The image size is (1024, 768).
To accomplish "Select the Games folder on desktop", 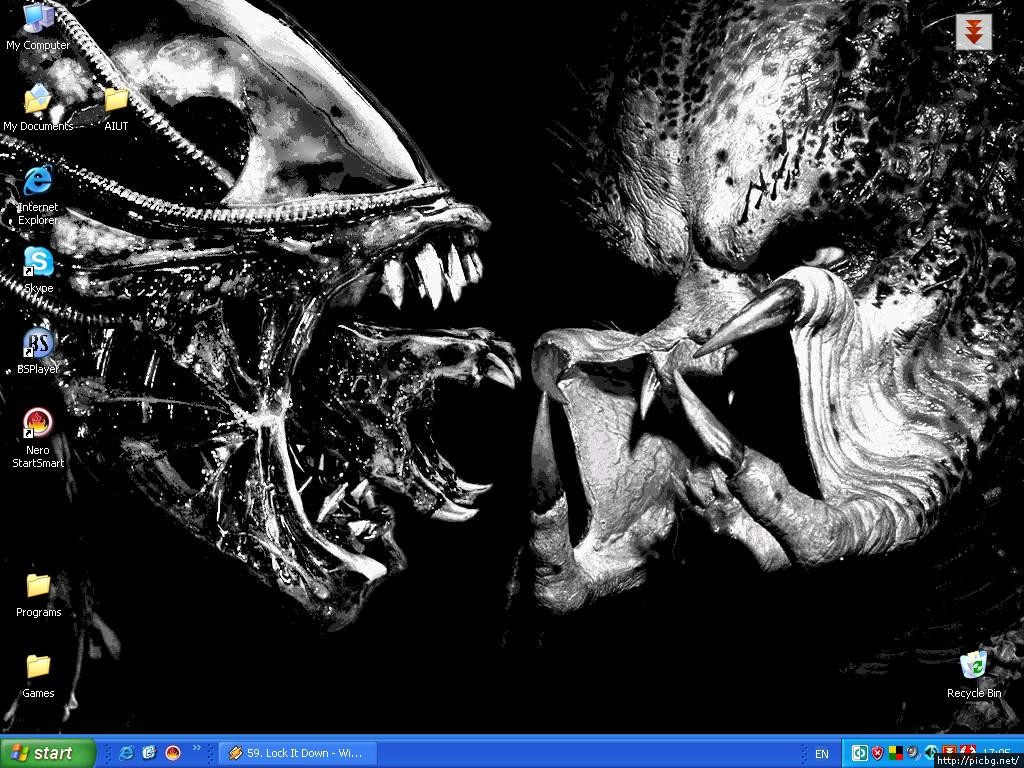I will (38, 675).
